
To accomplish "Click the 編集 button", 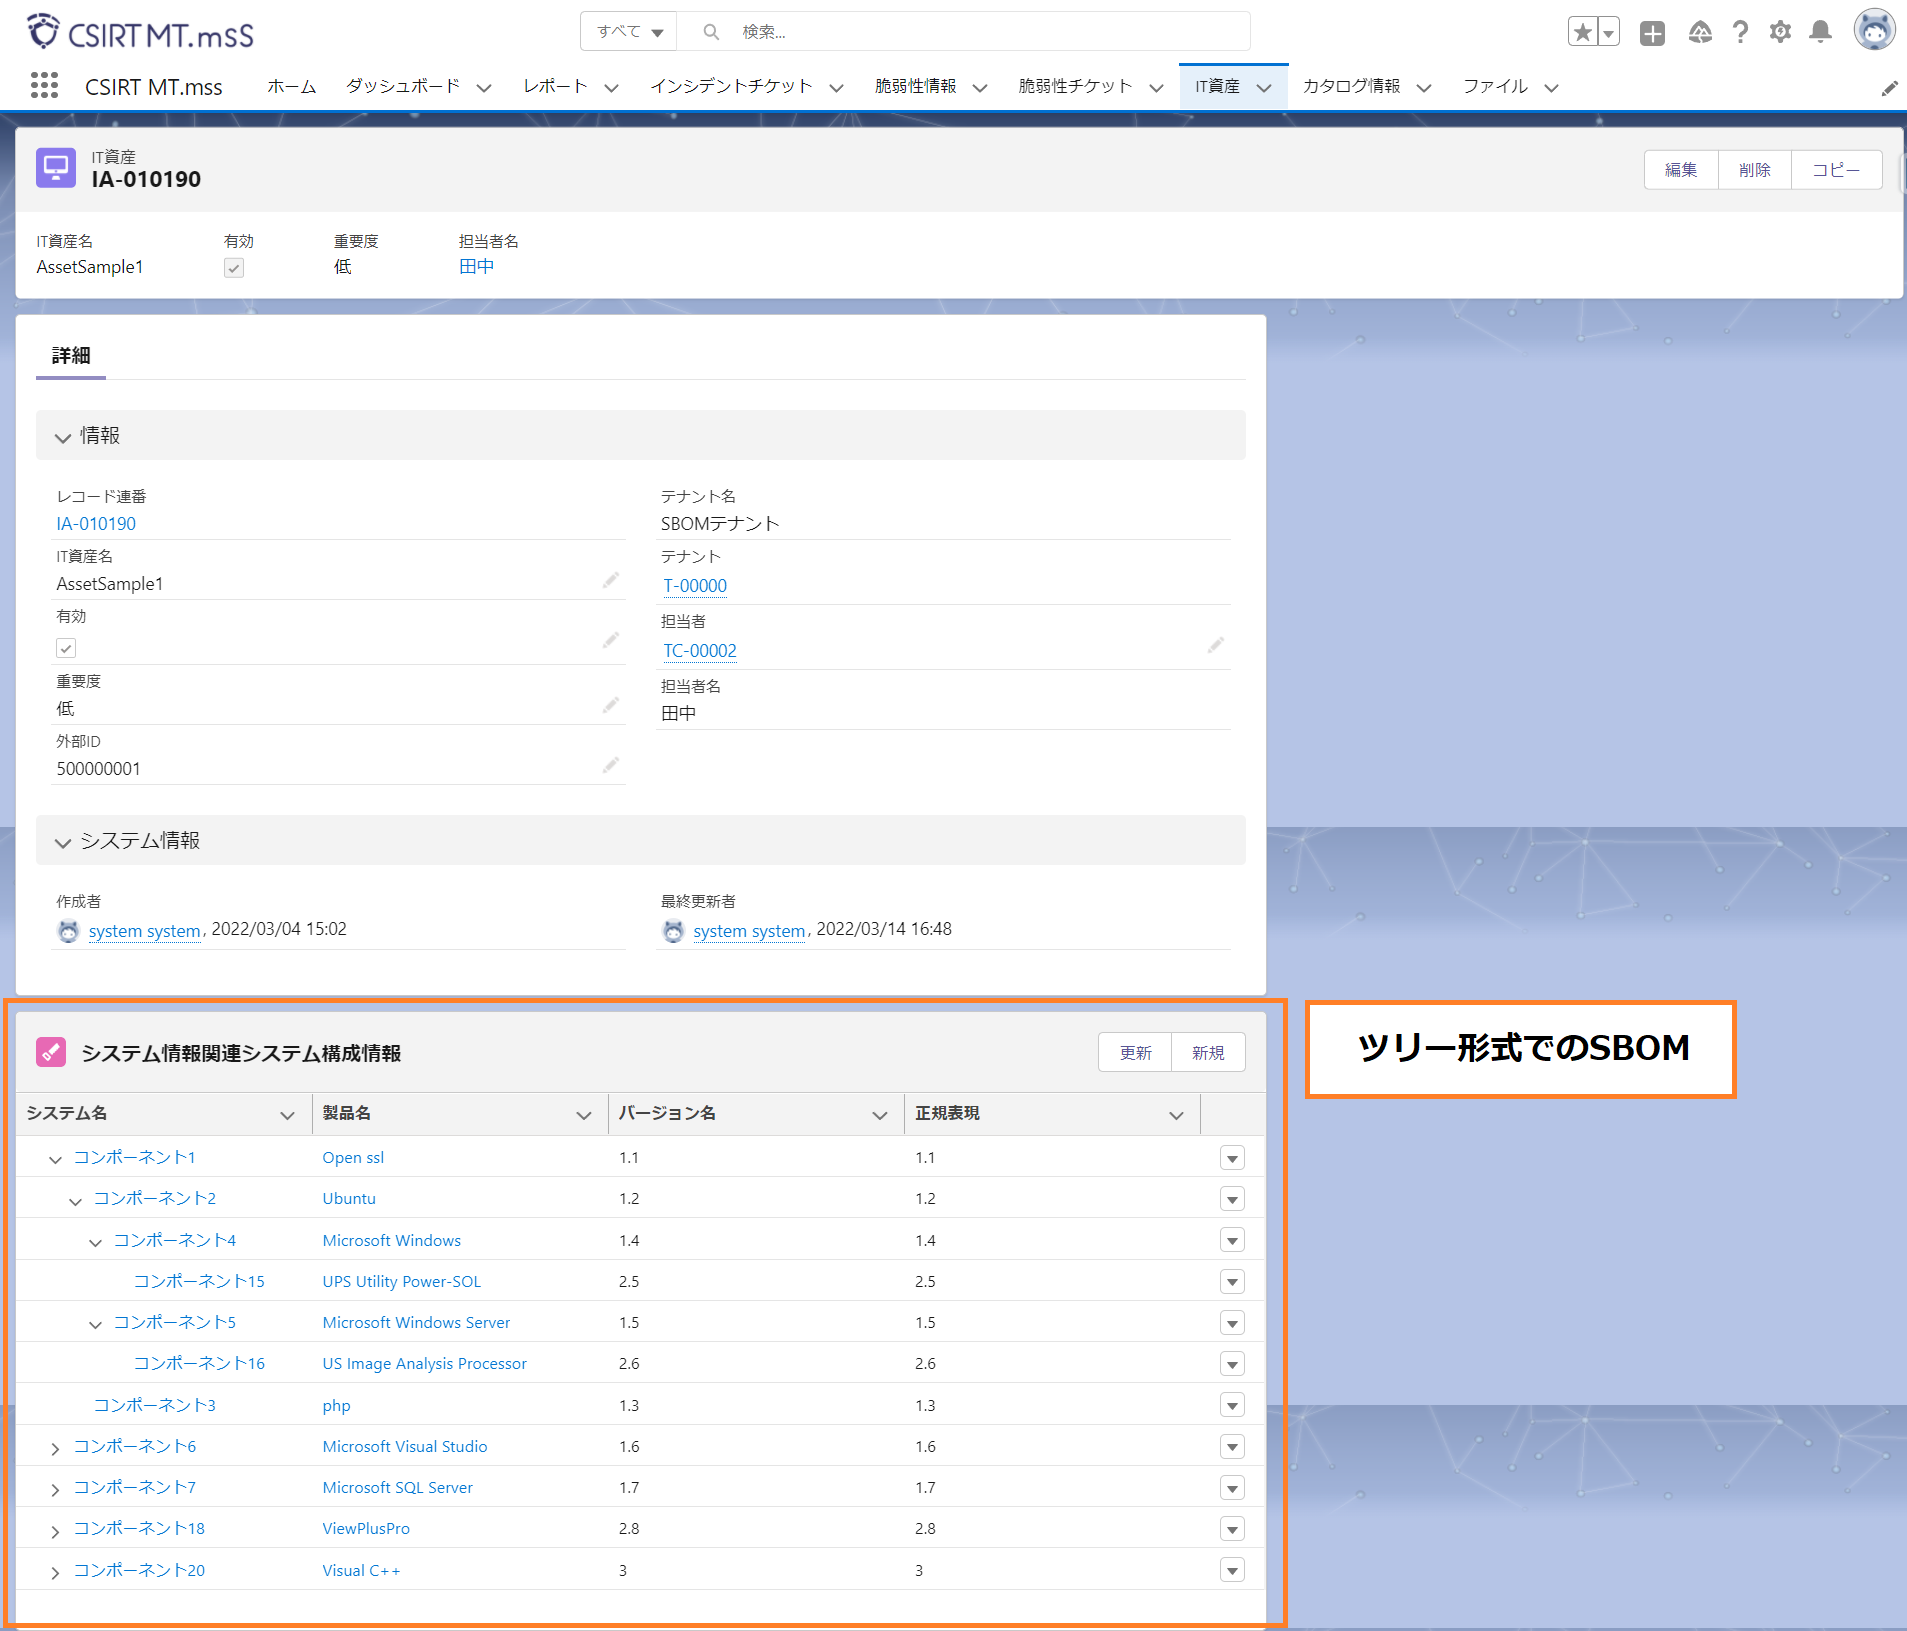I will coord(1680,170).
